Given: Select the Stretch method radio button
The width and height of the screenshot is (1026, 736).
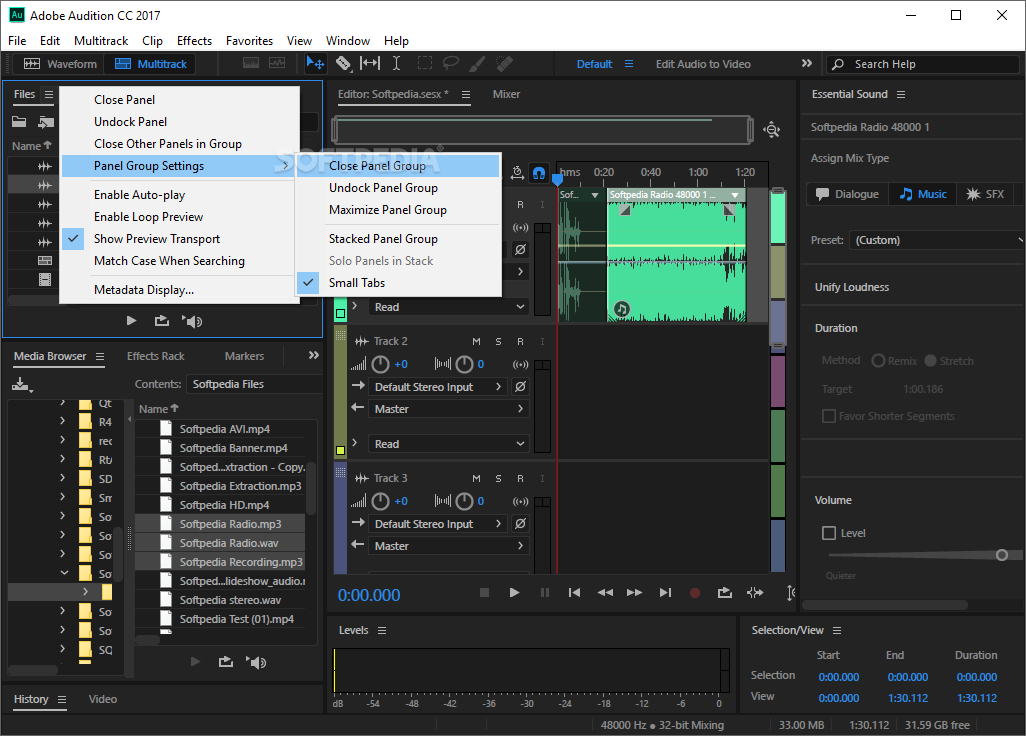Looking at the screenshot, I should [x=930, y=361].
